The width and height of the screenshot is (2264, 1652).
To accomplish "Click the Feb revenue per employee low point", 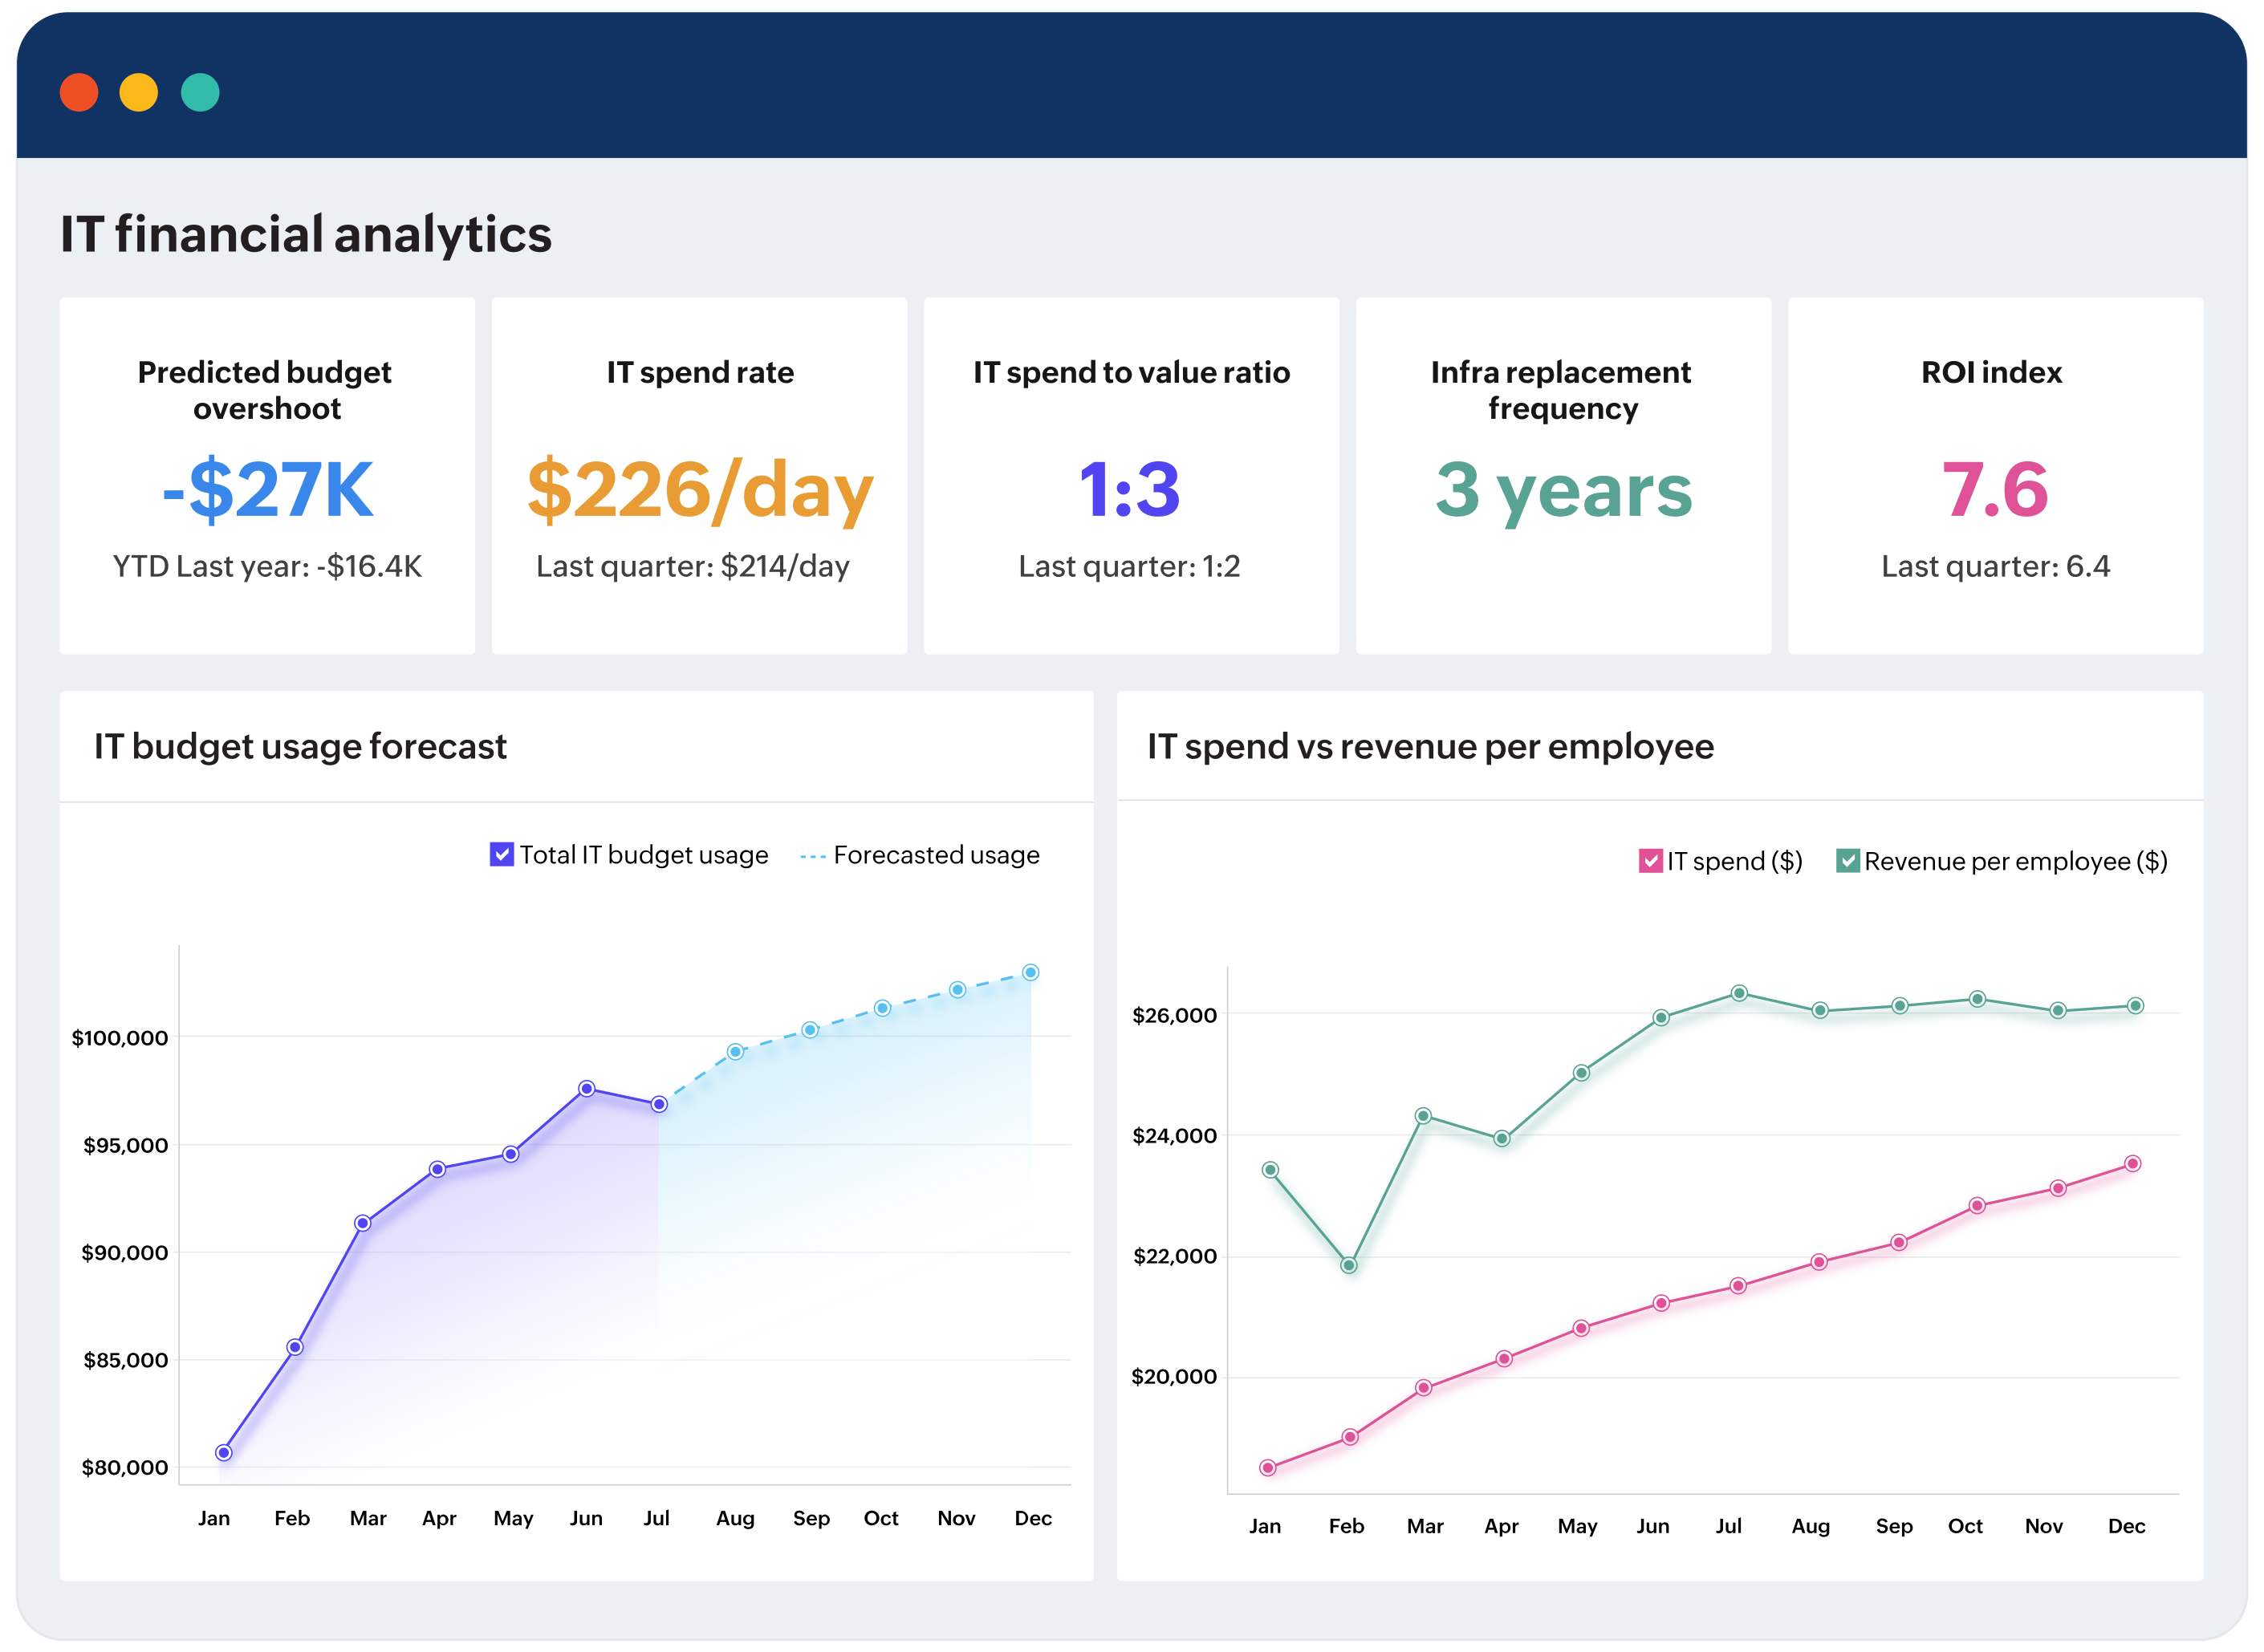I will point(1349,1265).
